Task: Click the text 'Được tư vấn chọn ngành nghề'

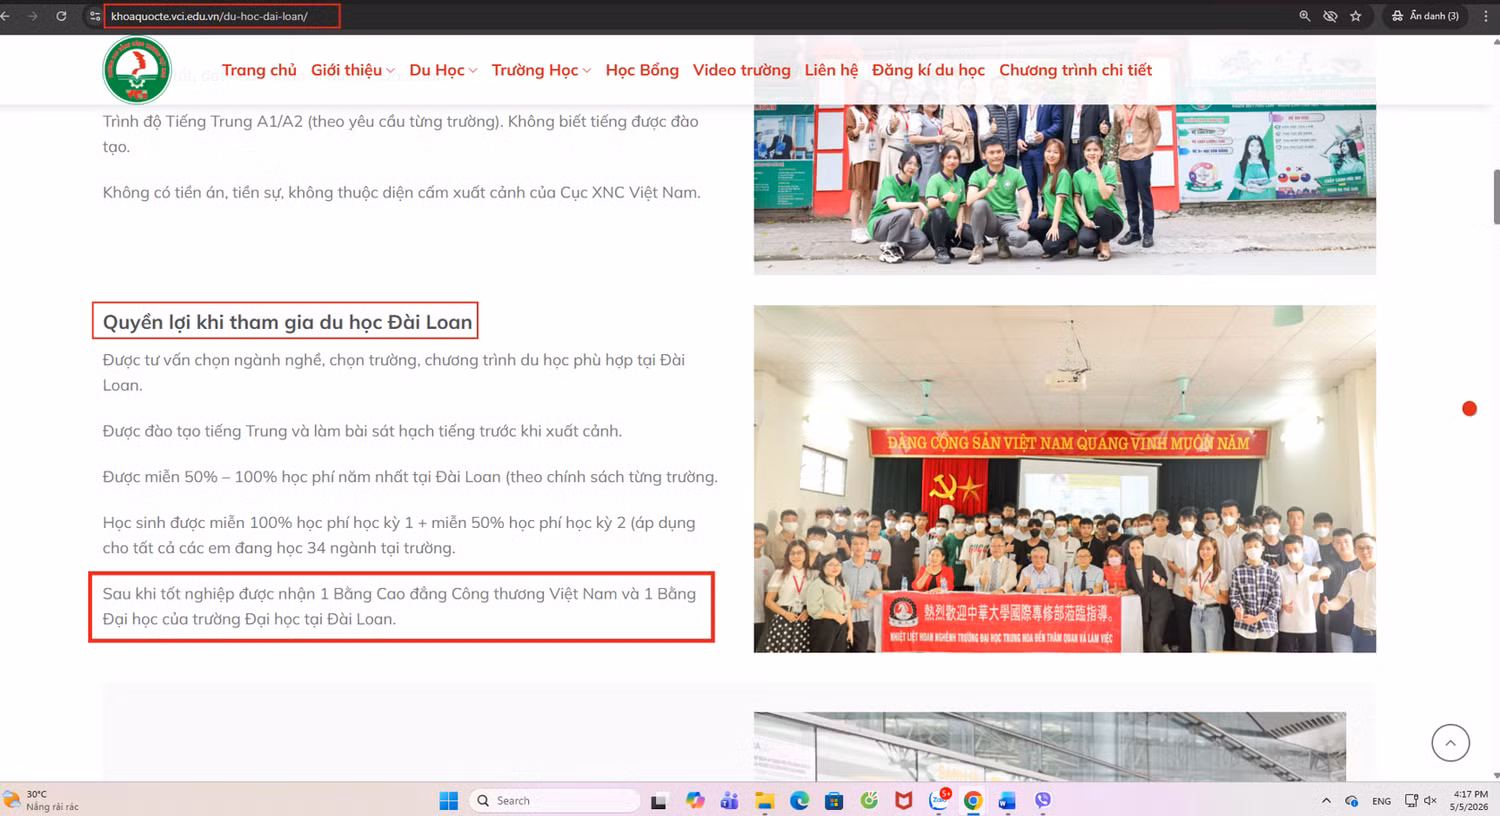Action: pyautogui.click(x=212, y=360)
